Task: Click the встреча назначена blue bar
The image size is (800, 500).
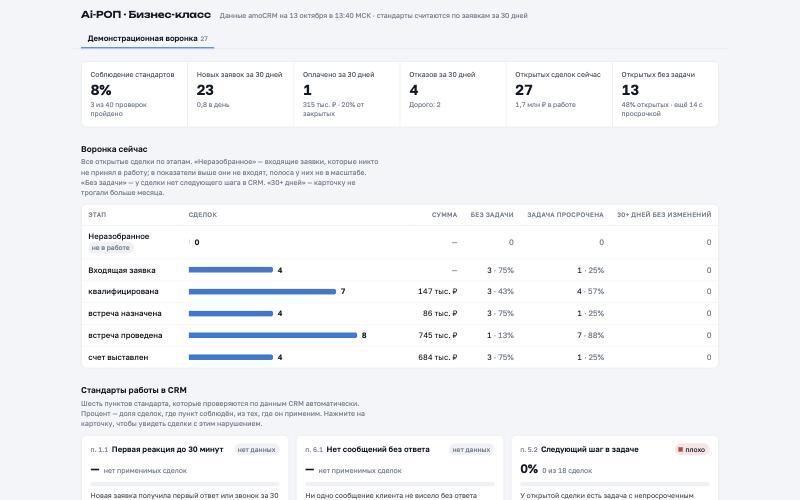Action: coord(231,313)
